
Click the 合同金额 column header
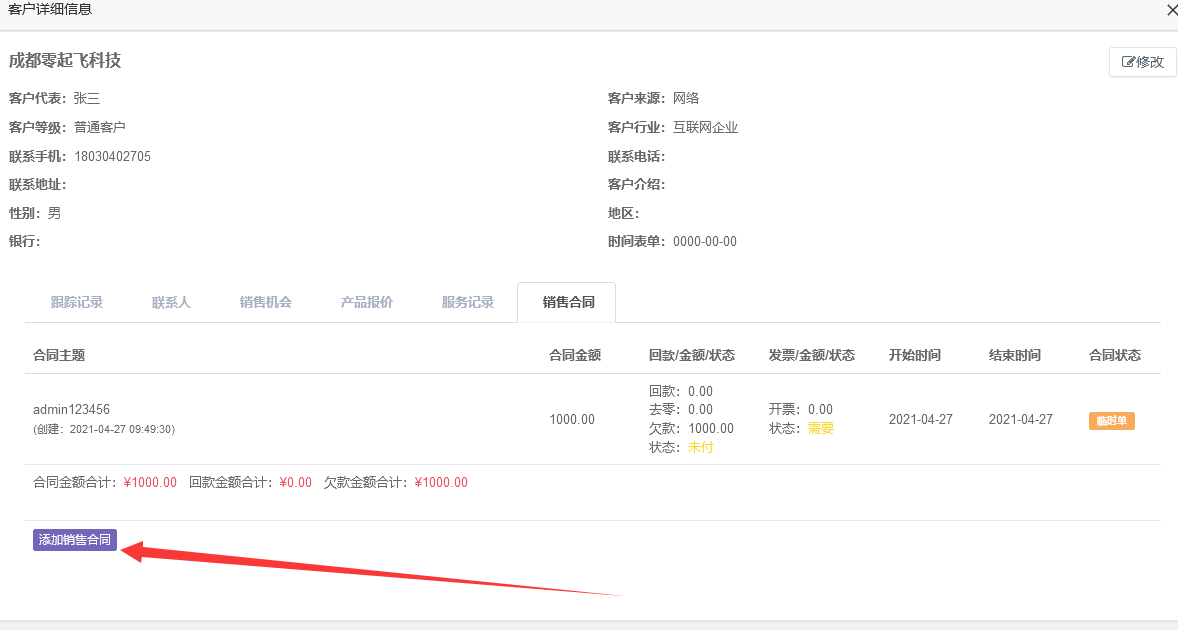click(575, 355)
